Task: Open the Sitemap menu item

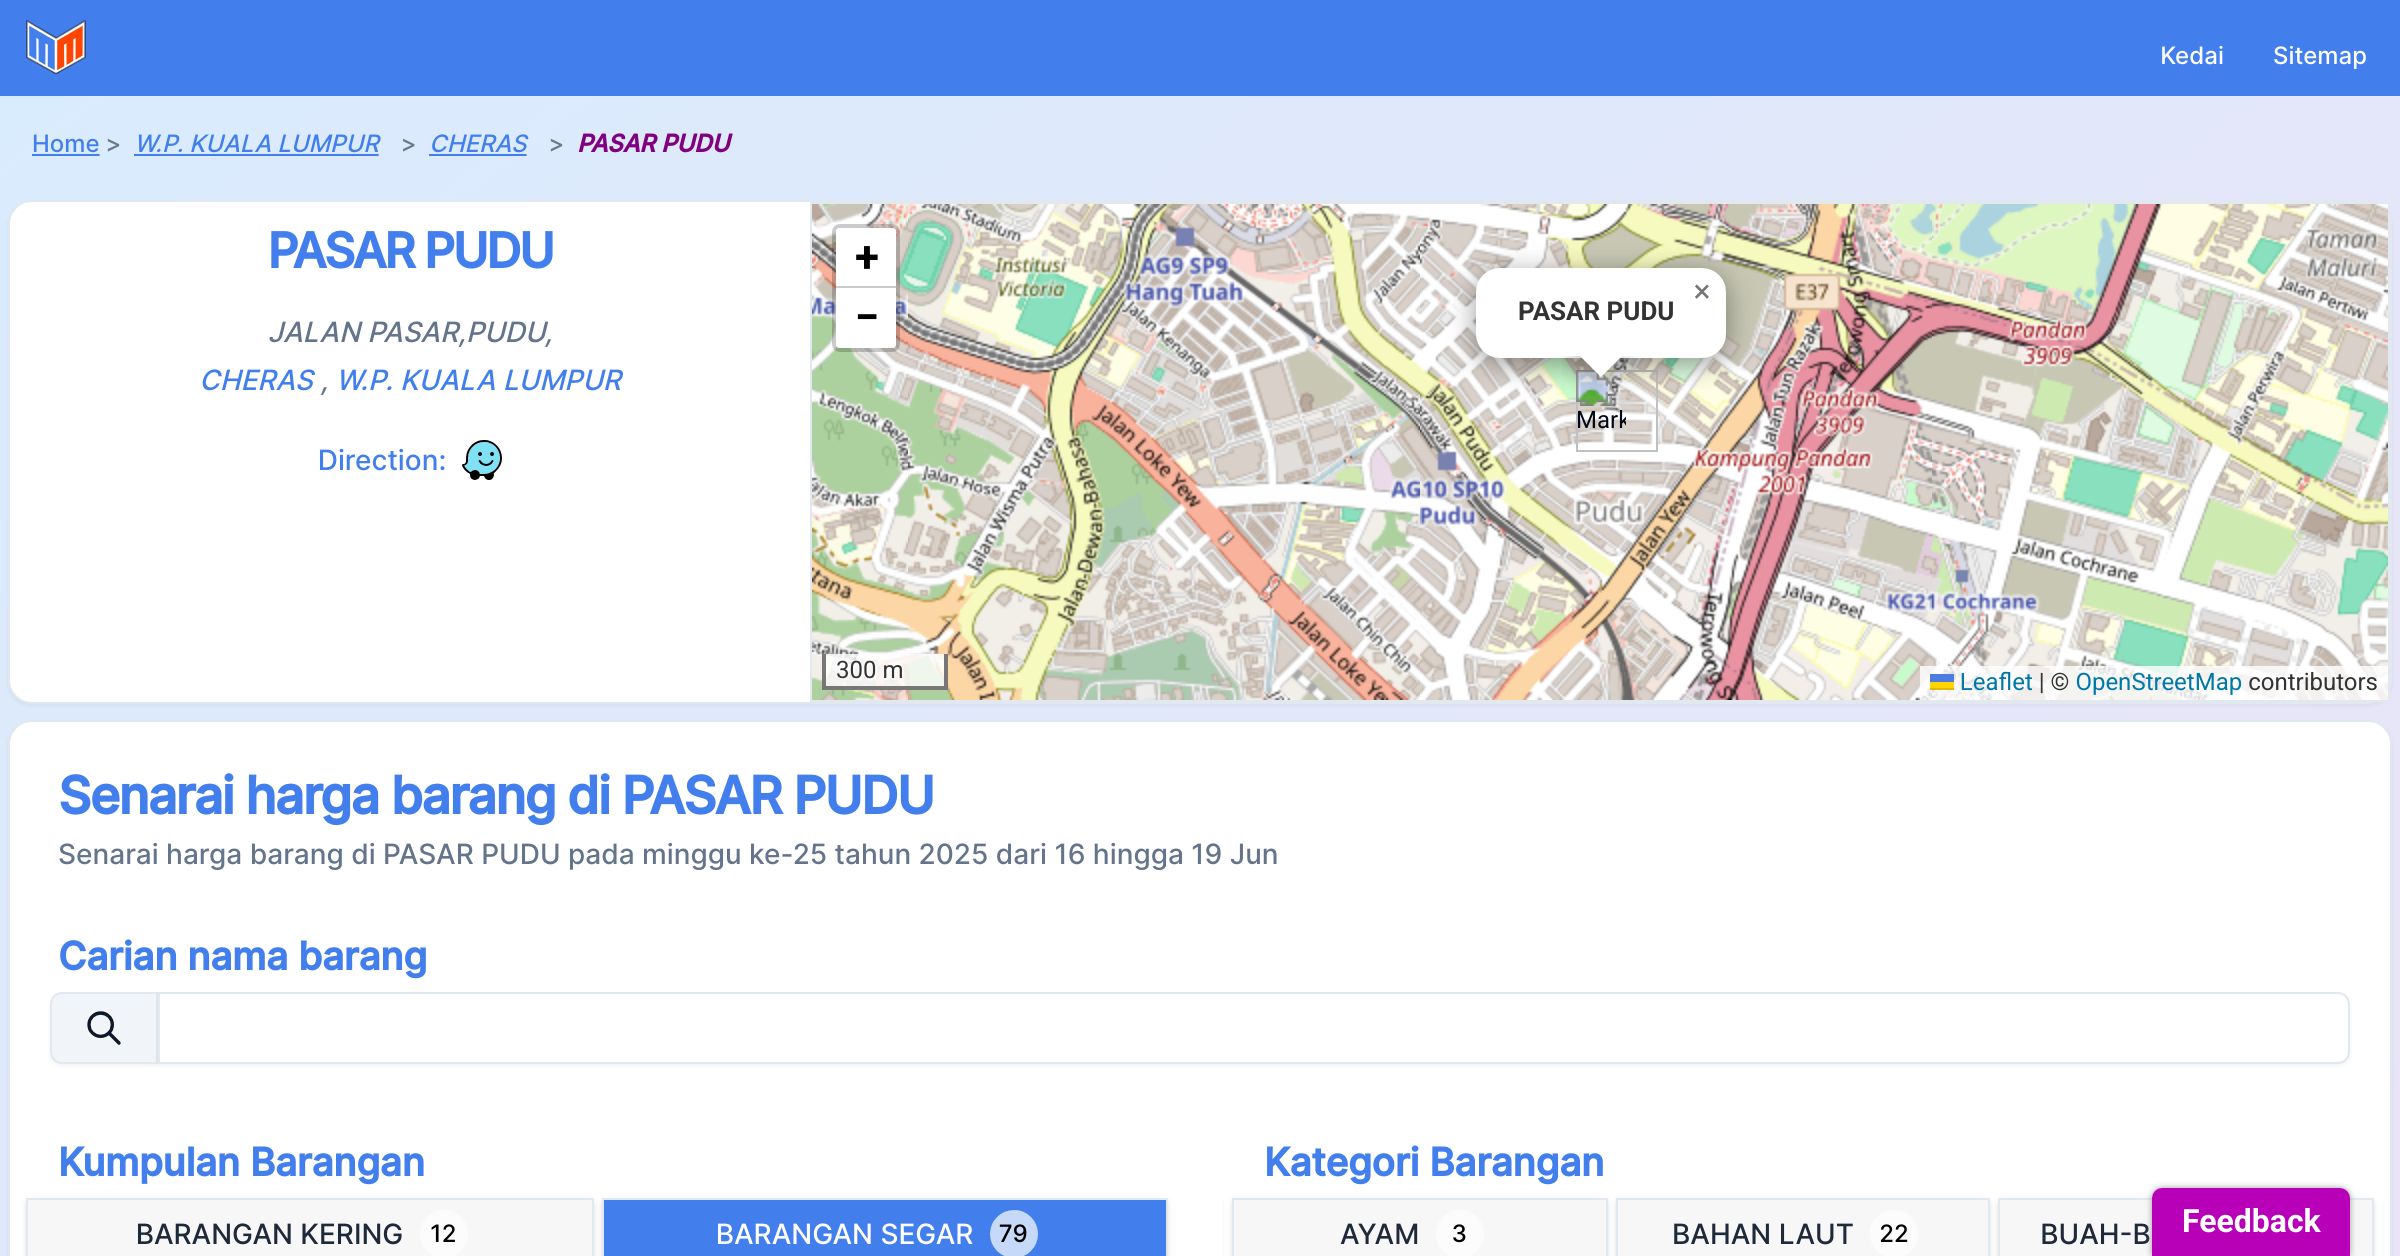Action: point(2319,56)
